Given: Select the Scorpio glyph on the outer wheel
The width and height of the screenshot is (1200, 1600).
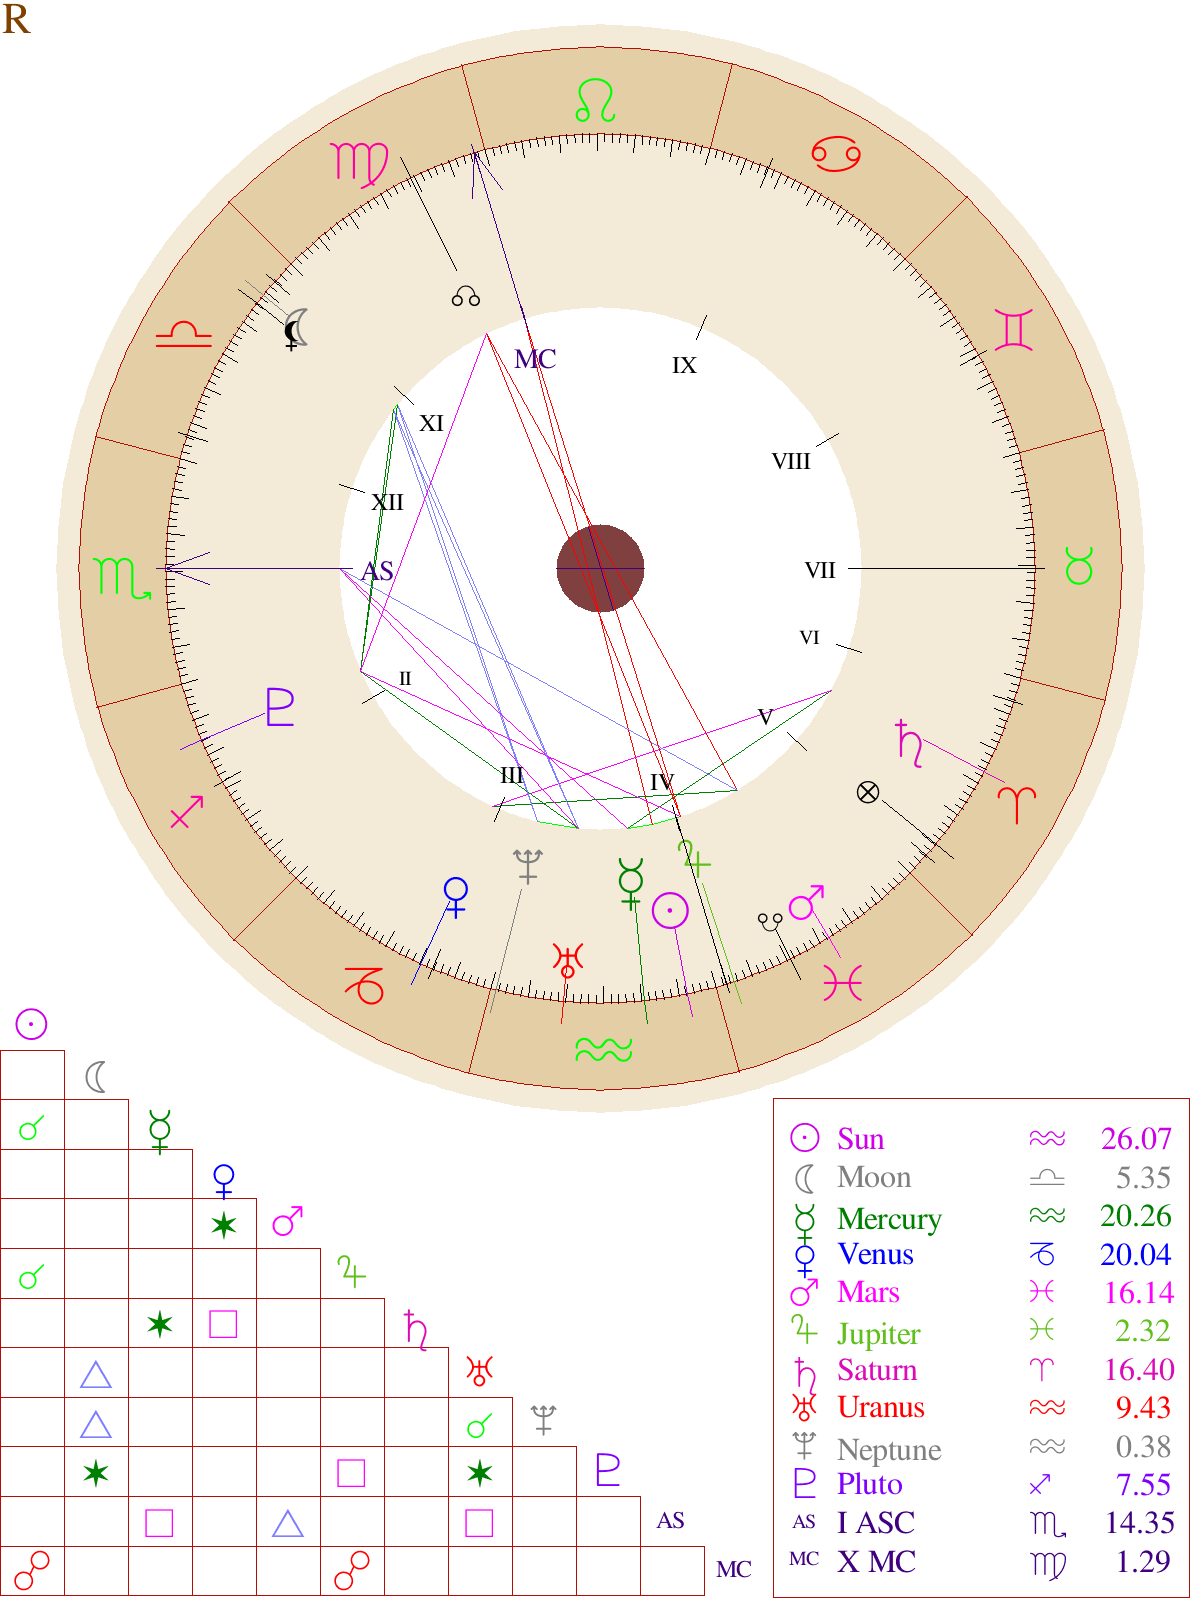Looking at the screenshot, I should click(x=122, y=578).
